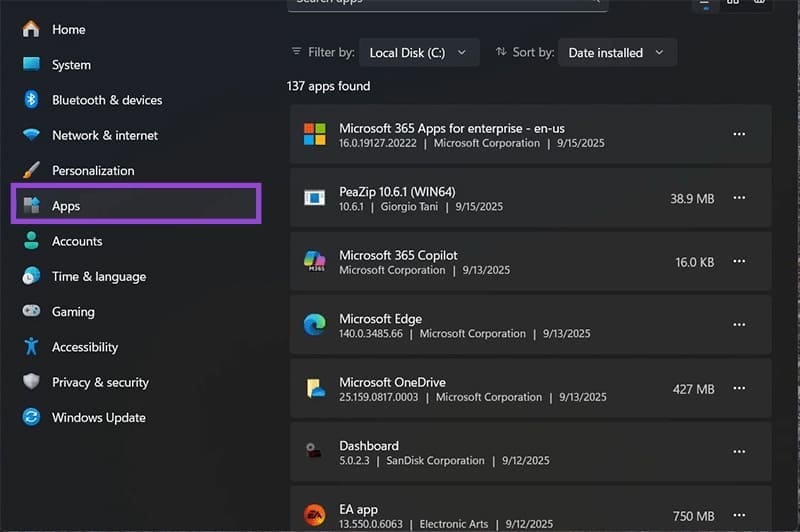Screen dimensions: 800x532
Task: Open more options for Microsoft Edge
Action: pyautogui.click(x=739, y=324)
